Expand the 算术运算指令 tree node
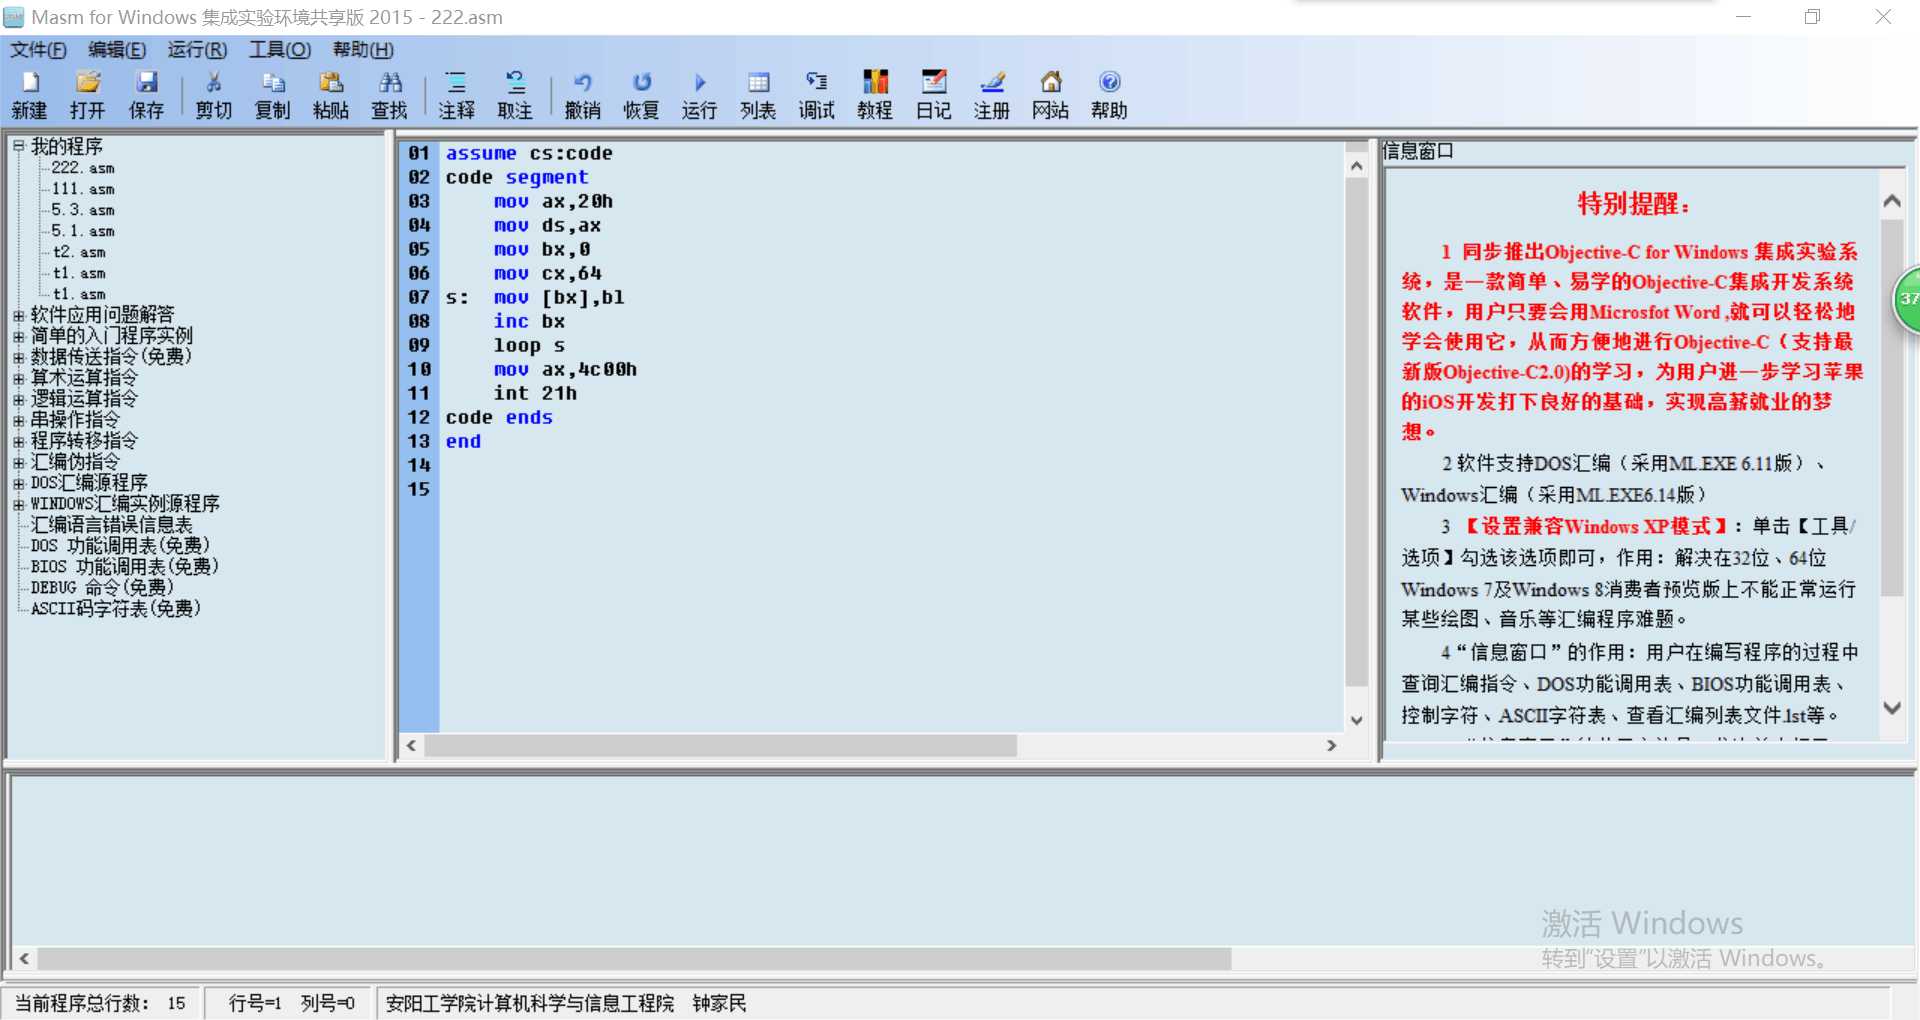 [18, 378]
